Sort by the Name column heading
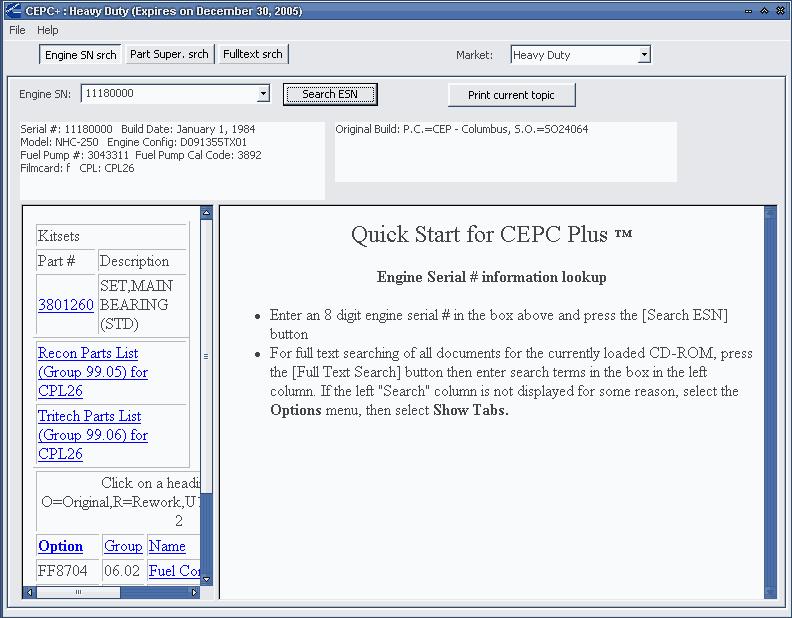 pyautogui.click(x=167, y=546)
